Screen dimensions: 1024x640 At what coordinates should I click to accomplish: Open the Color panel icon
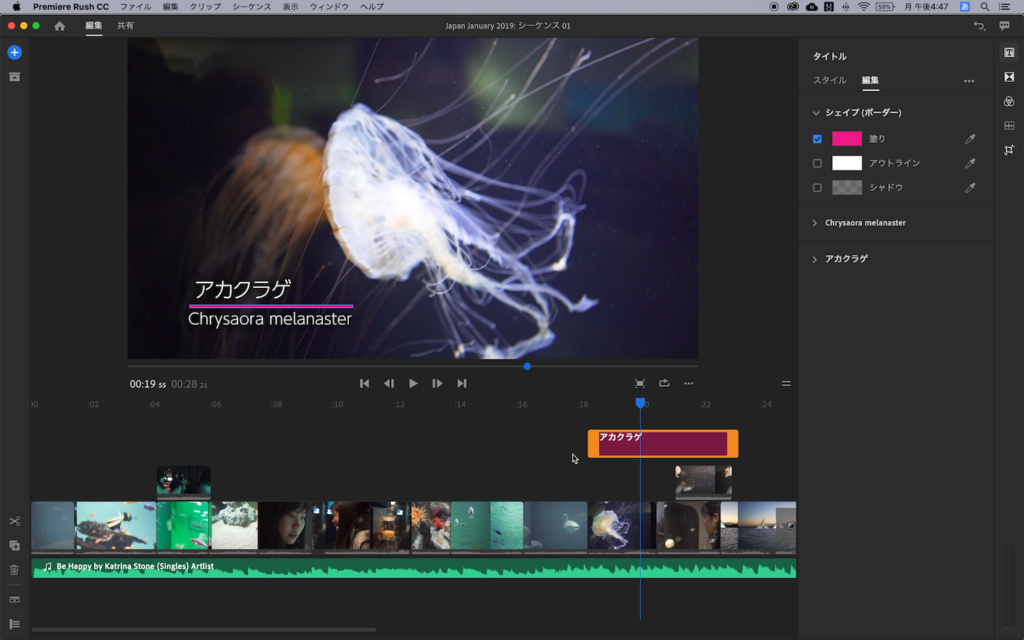[x=1009, y=101]
